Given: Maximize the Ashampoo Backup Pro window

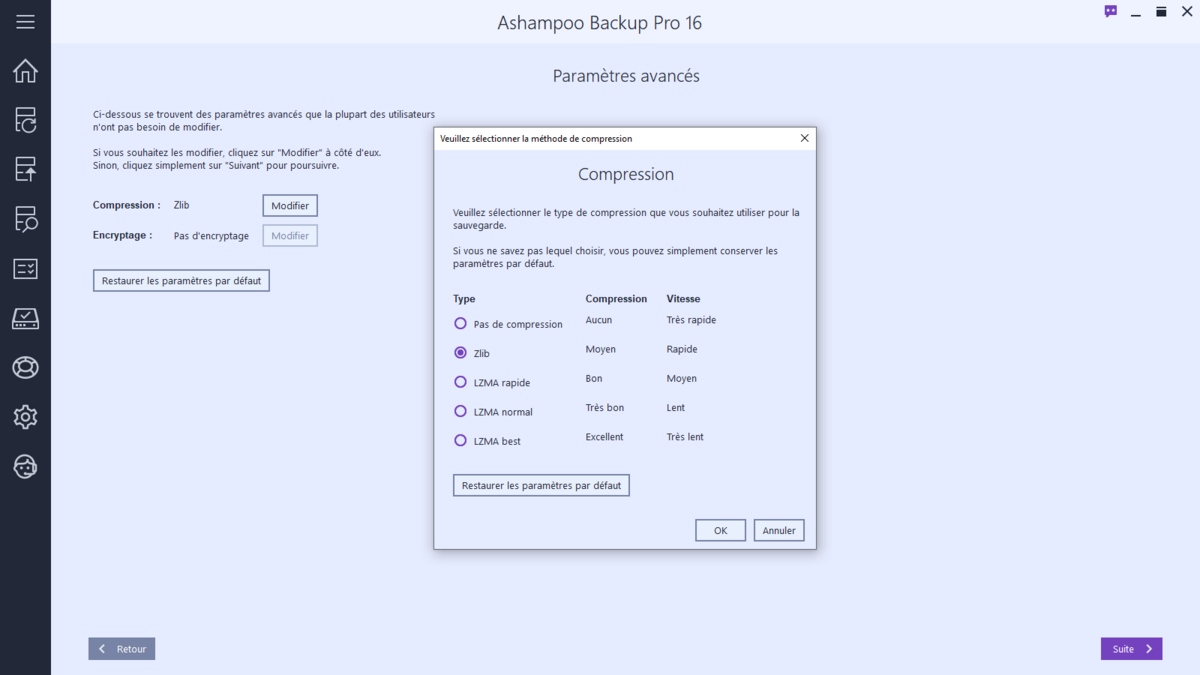Looking at the screenshot, I should [x=1161, y=12].
